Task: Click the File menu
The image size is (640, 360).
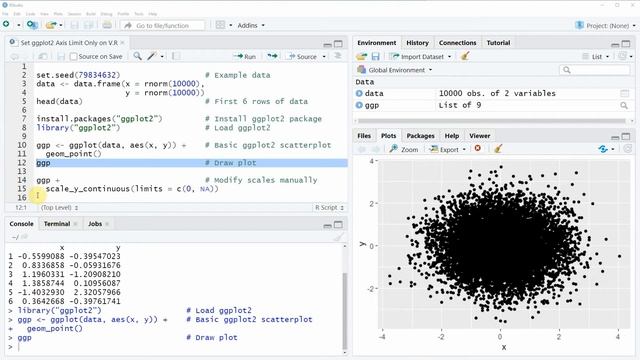Action: pos(5,14)
